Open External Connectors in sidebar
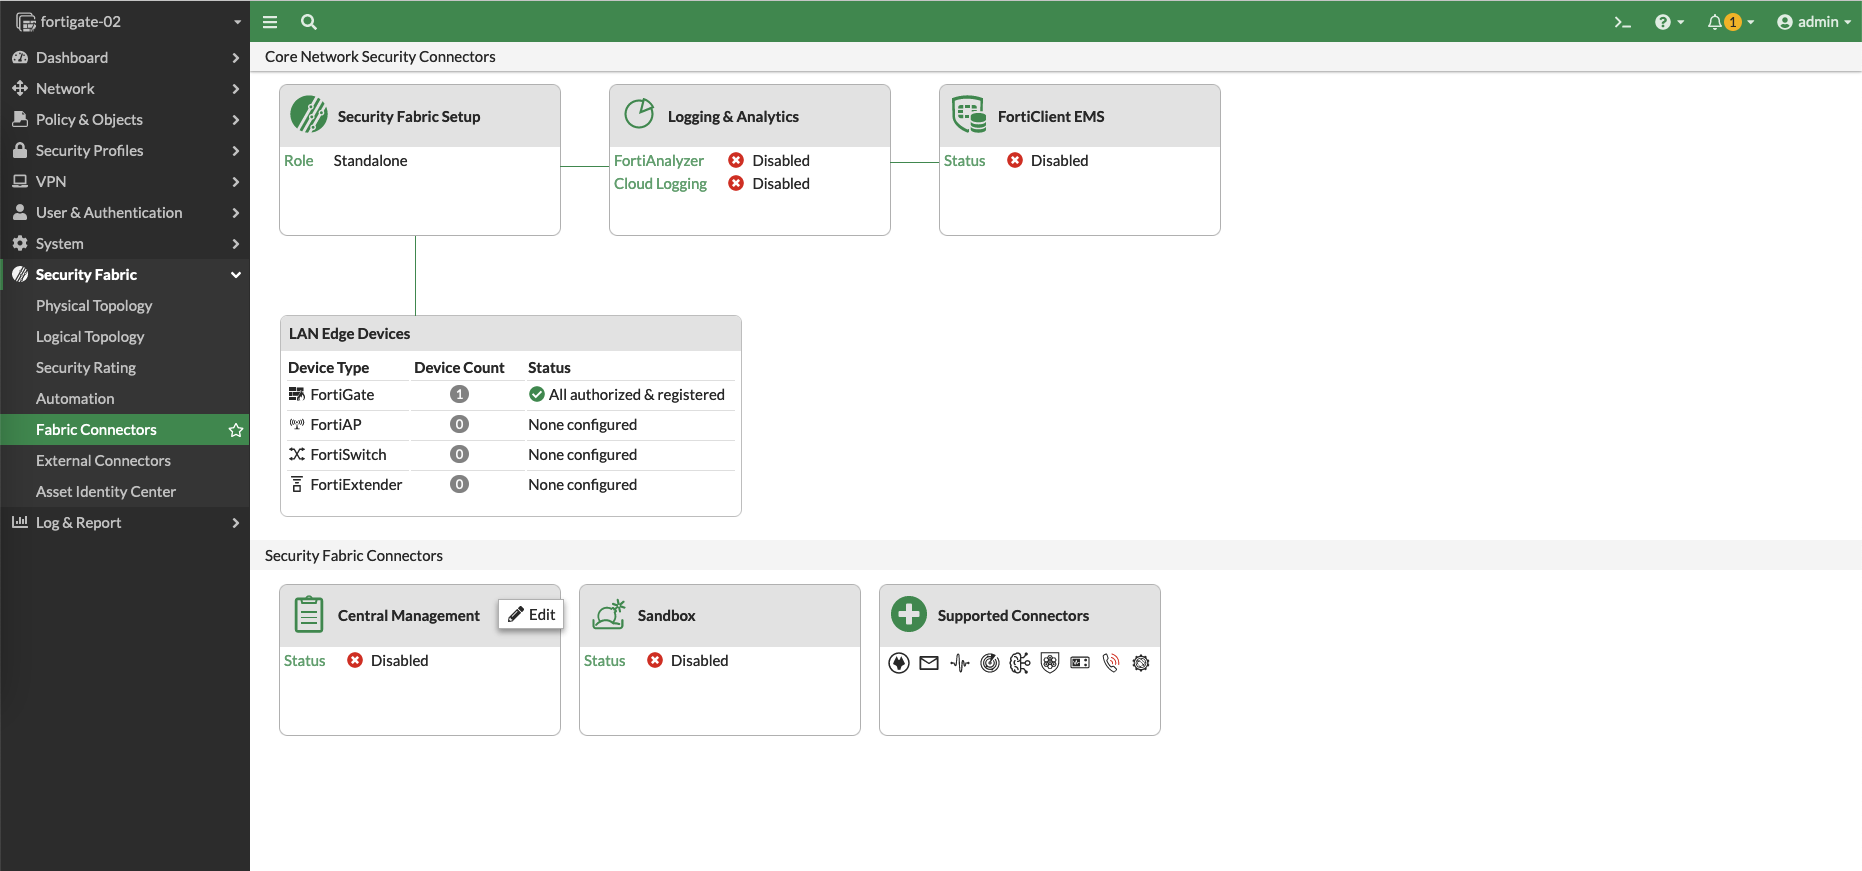The width and height of the screenshot is (1862, 871). pos(103,461)
